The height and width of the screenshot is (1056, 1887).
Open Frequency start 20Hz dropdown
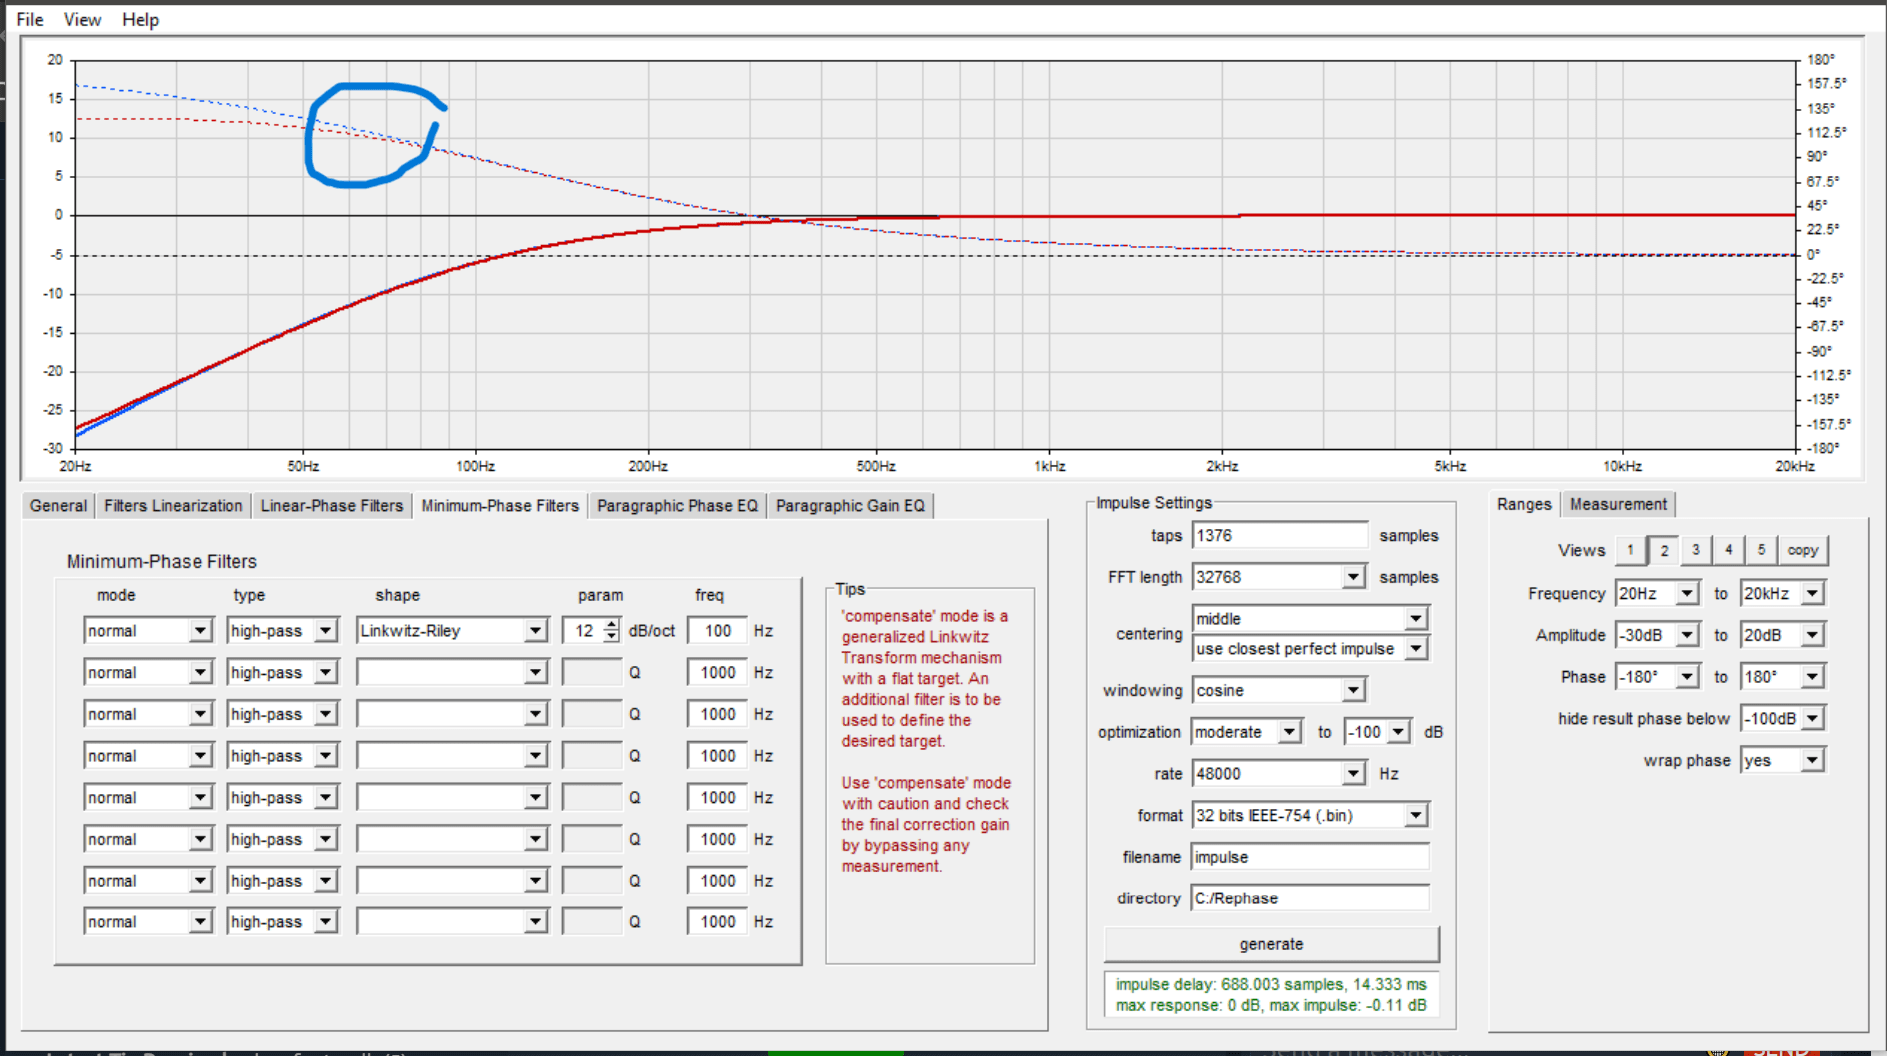[1687, 594]
